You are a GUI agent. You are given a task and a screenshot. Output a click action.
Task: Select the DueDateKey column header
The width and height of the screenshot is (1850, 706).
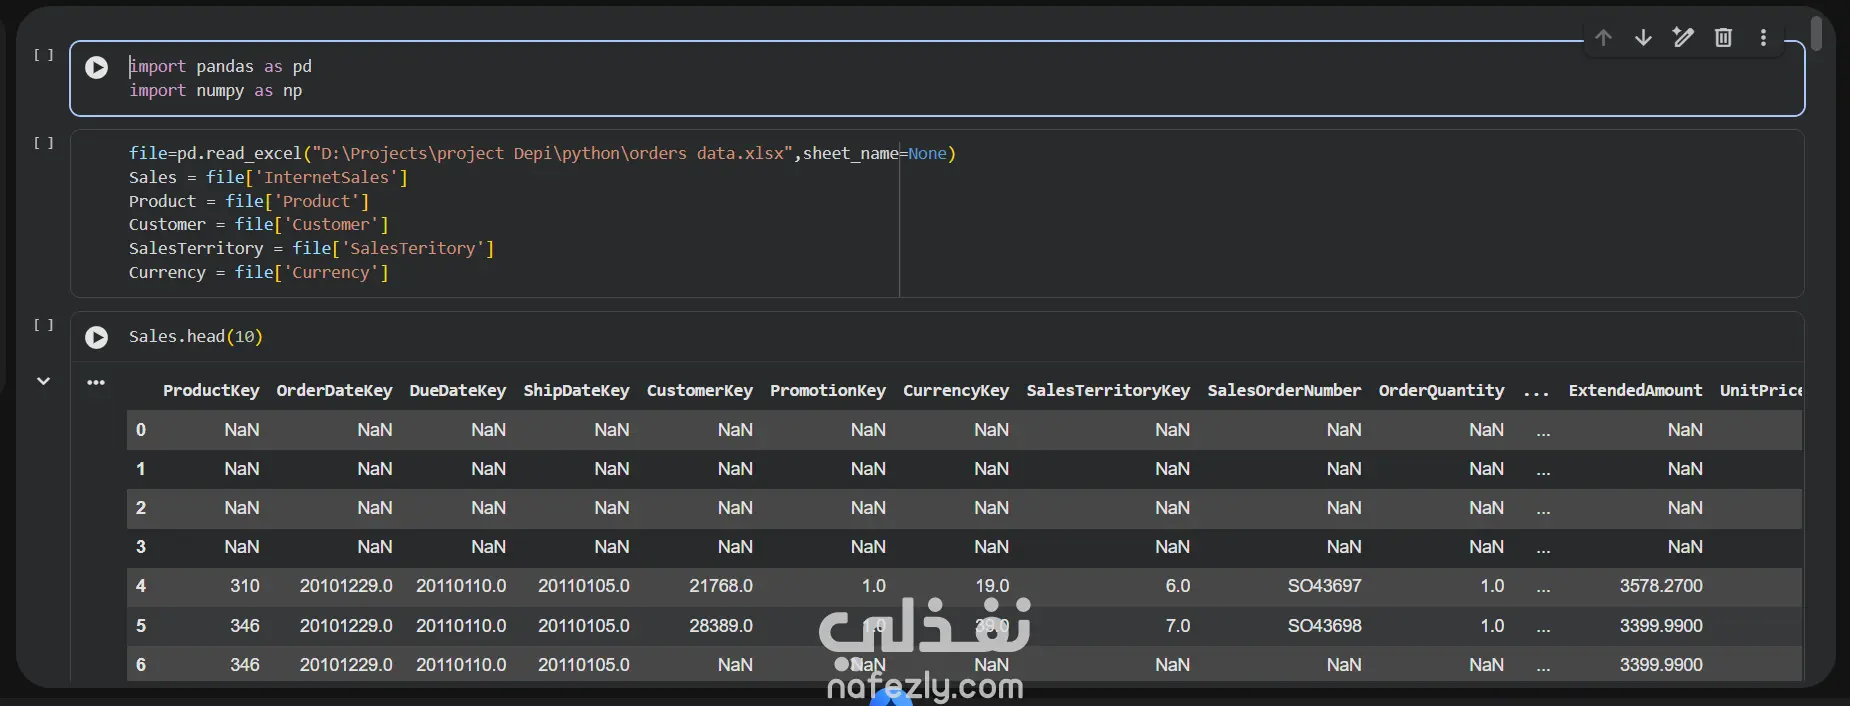click(457, 391)
